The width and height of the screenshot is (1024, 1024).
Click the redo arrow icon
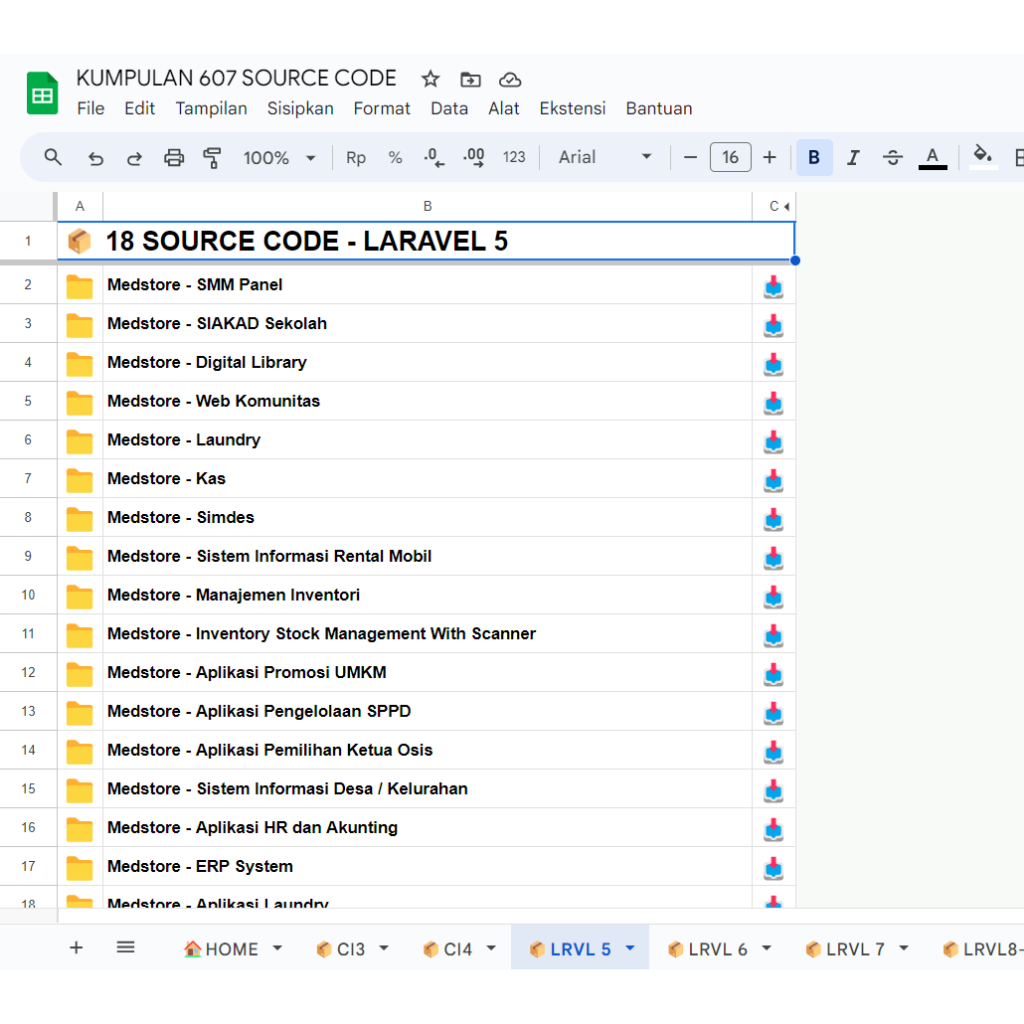(x=134, y=158)
